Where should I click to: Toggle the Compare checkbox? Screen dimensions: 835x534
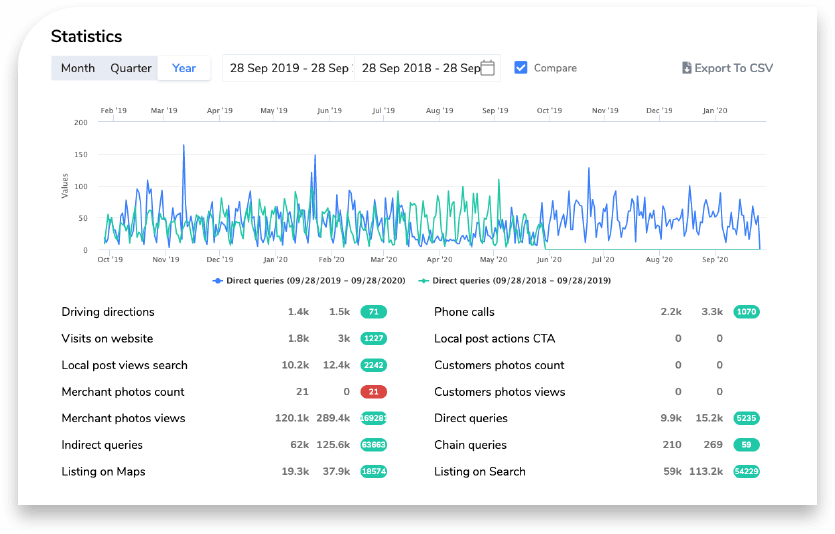pyautogui.click(x=520, y=68)
